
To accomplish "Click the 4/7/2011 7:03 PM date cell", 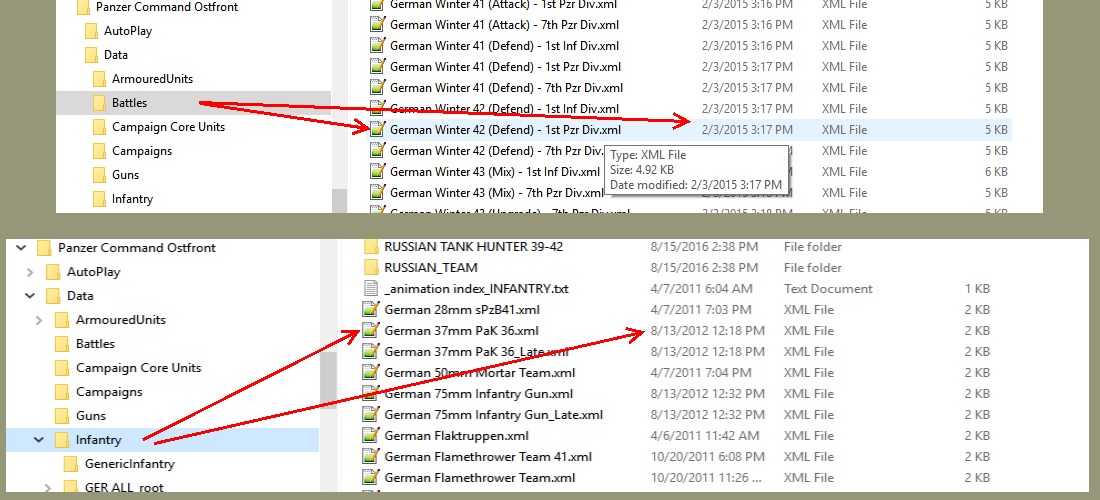I will coord(701,309).
